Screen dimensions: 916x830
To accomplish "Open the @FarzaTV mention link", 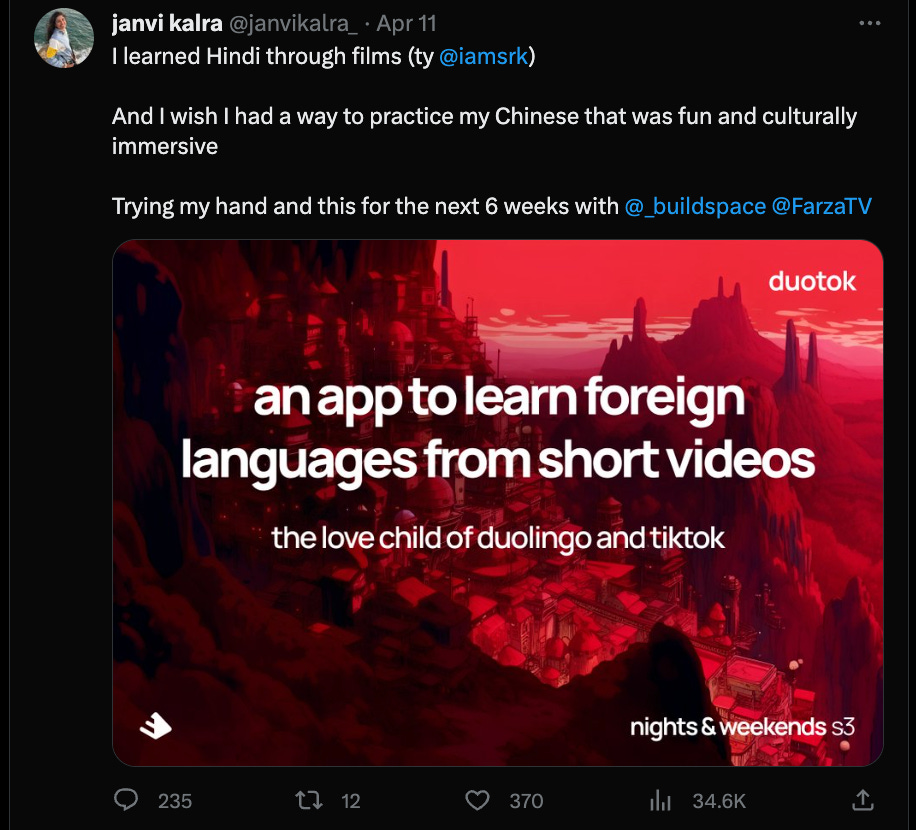I will 821,206.
